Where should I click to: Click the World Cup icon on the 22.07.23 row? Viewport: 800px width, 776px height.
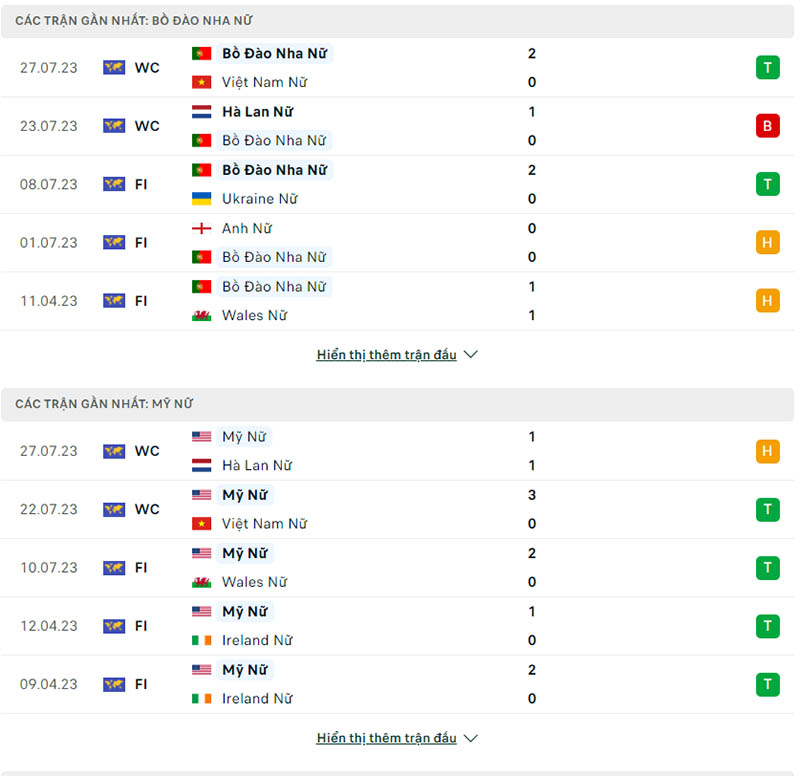pyautogui.click(x=114, y=509)
